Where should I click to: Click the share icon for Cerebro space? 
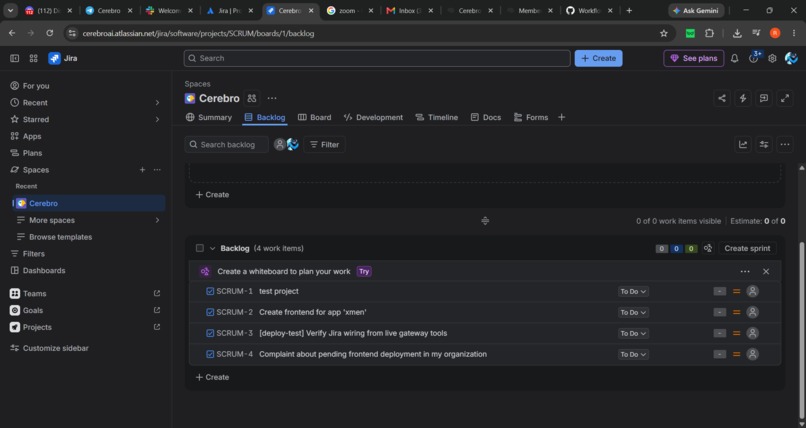tap(722, 98)
